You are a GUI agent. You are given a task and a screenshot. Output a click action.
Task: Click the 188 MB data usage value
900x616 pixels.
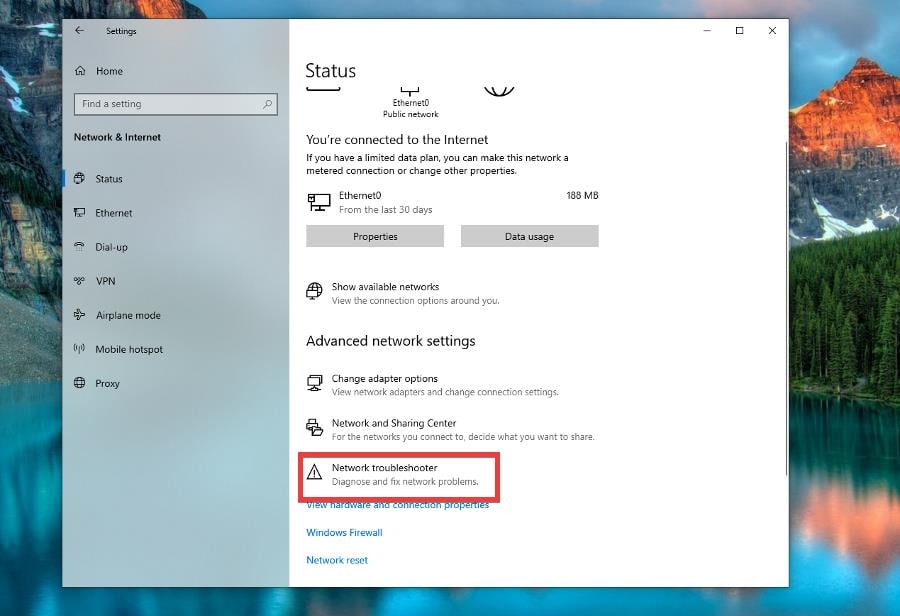582,195
